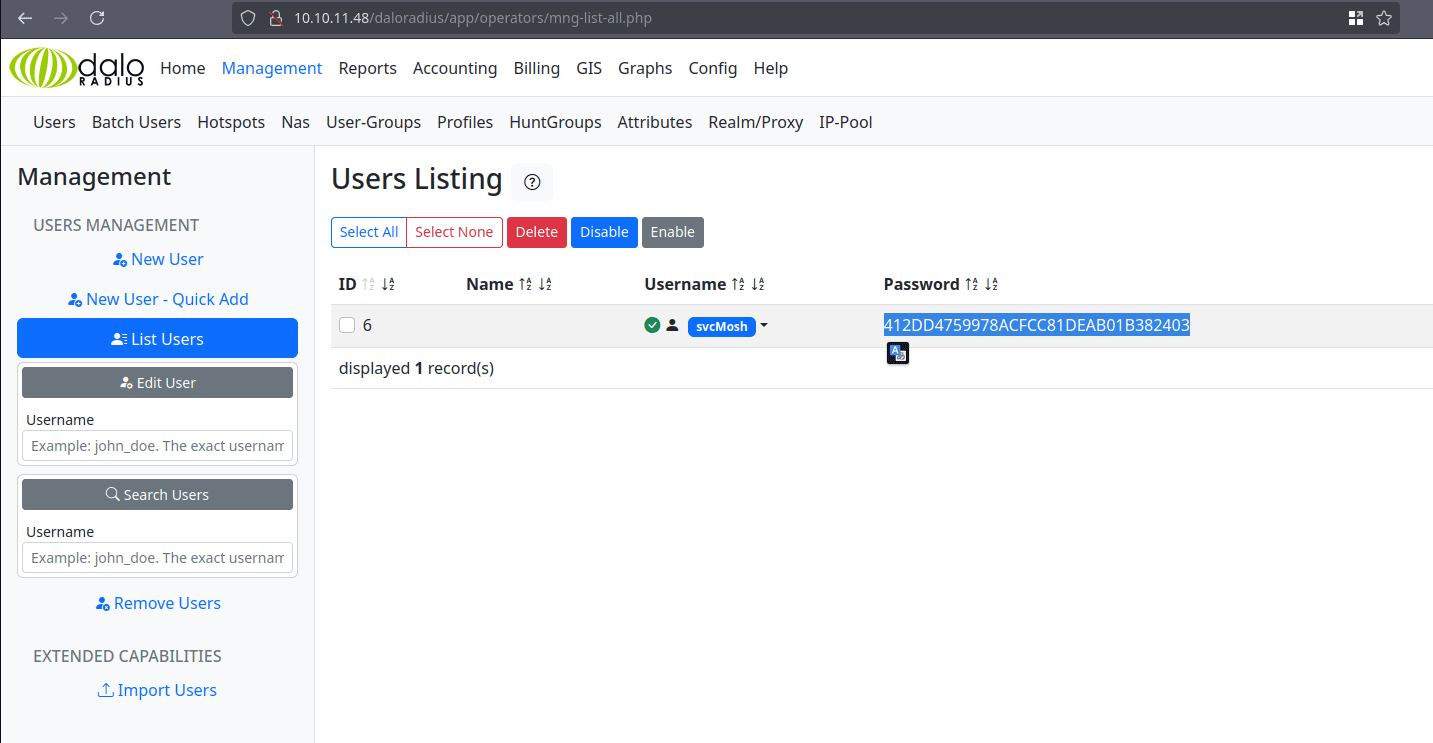The height and width of the screenshot is (743, 1433).
Task: Switch to the Hotspots tab
Action: tap(231, 122)
